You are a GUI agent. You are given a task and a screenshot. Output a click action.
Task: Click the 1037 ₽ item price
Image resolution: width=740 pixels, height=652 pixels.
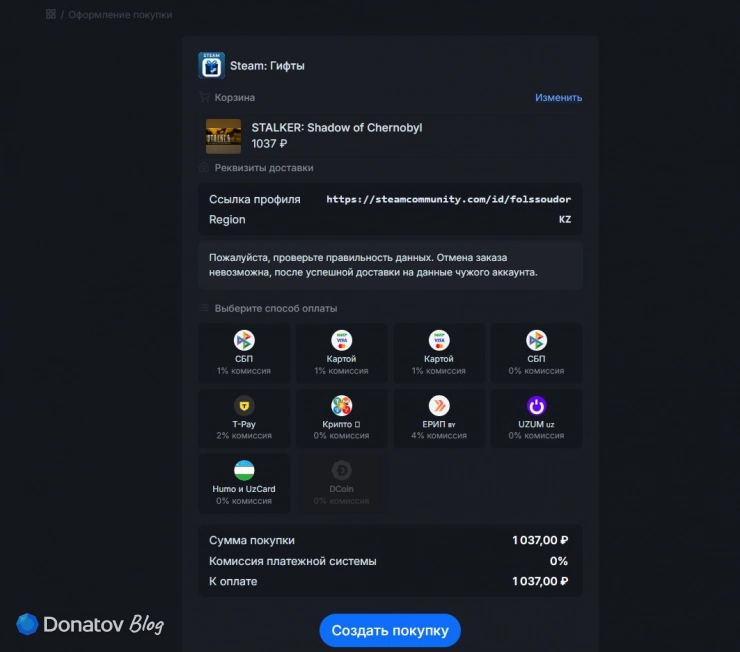(x=269, y=143)
